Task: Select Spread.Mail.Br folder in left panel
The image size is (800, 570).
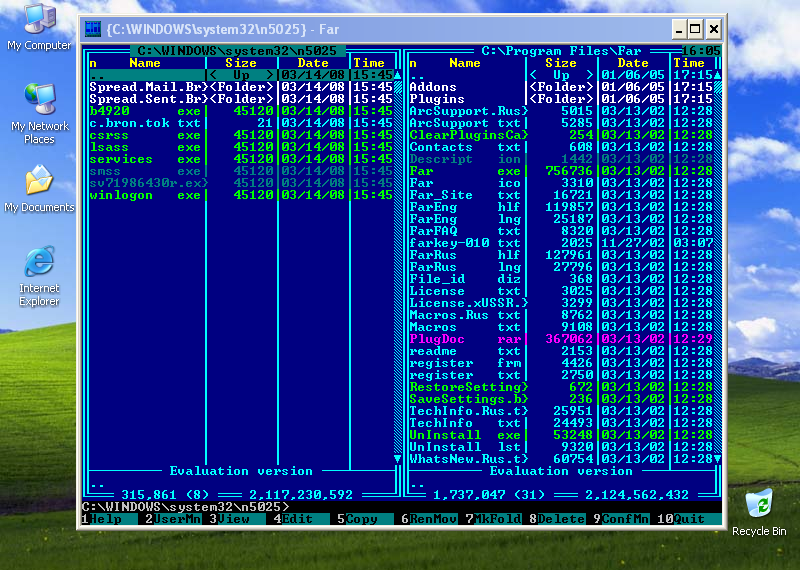Action: click(x=241, y=87)
